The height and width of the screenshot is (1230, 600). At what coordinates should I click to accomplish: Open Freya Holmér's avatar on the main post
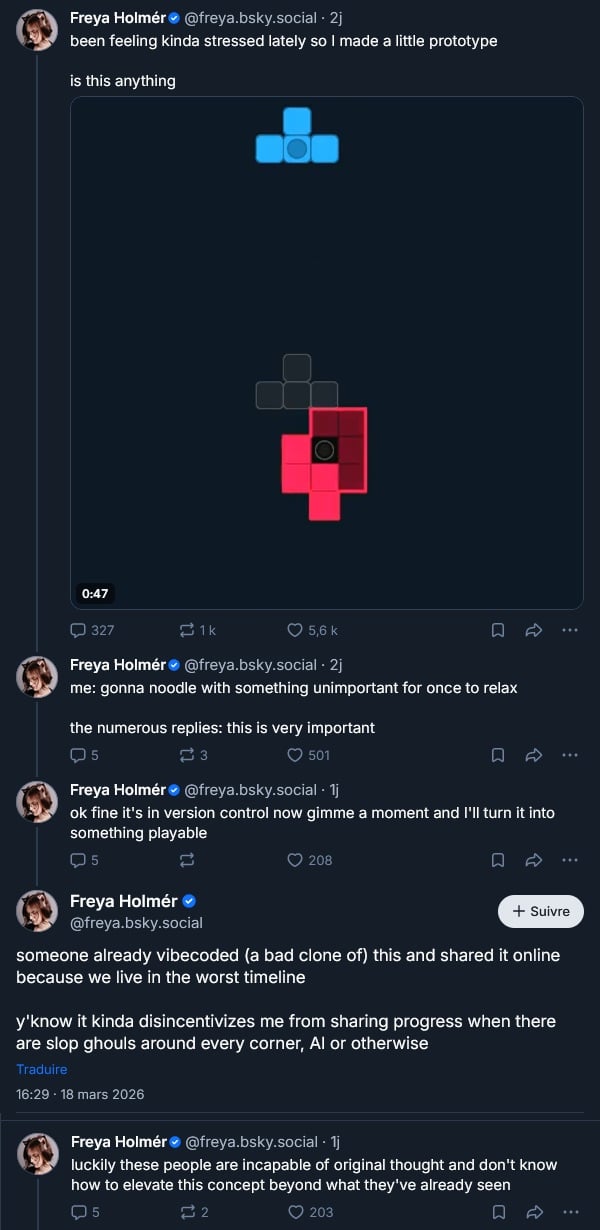click(x=37, y=911)
